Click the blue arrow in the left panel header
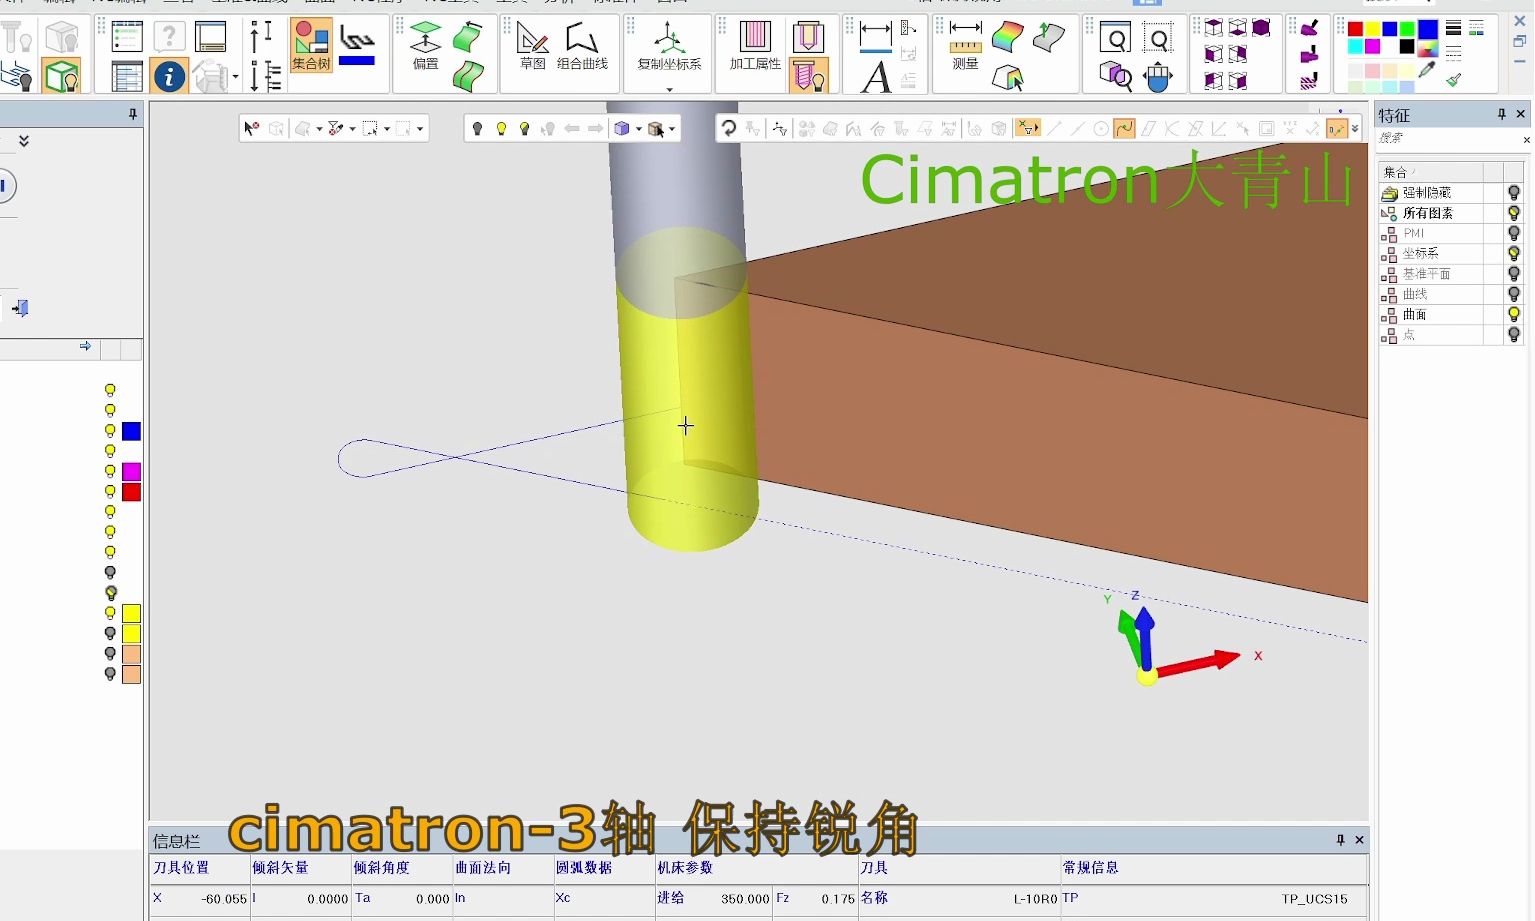The height and width of the screenshot is (921, 1535). tap(85, 347)
